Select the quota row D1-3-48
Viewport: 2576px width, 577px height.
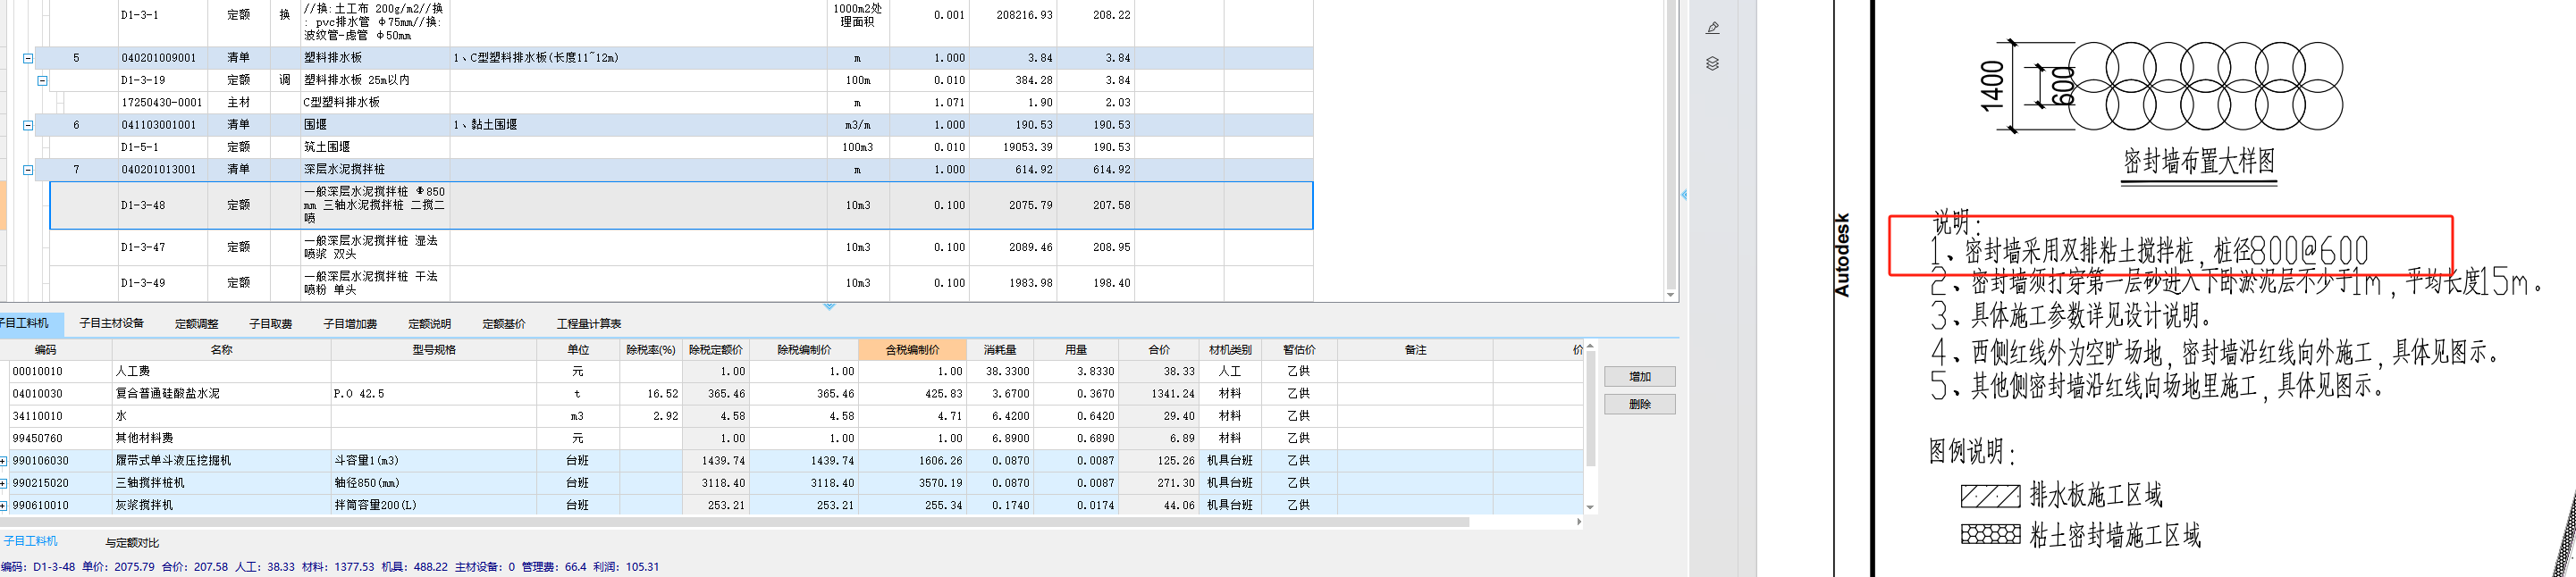coord(681,205)
